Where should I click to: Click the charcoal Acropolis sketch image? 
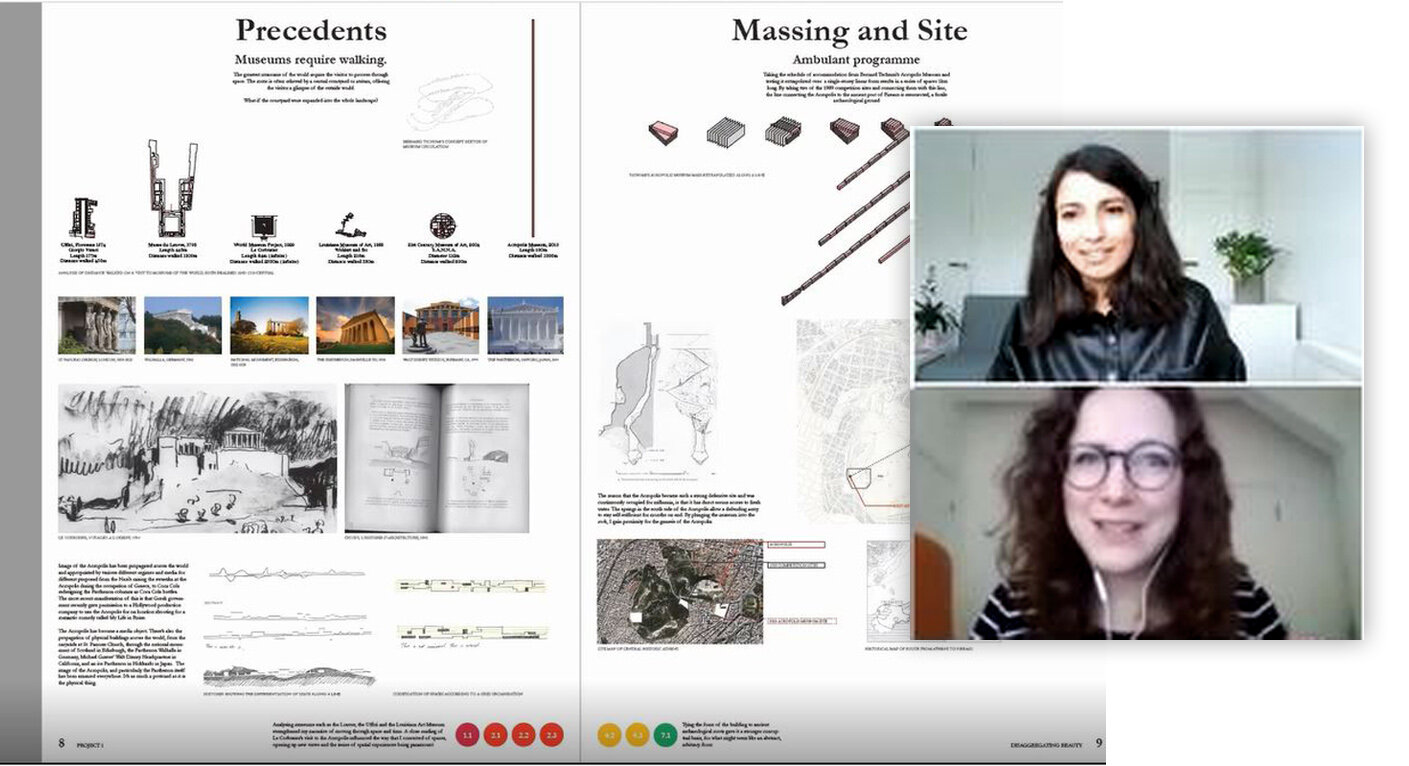coord(198,459)
